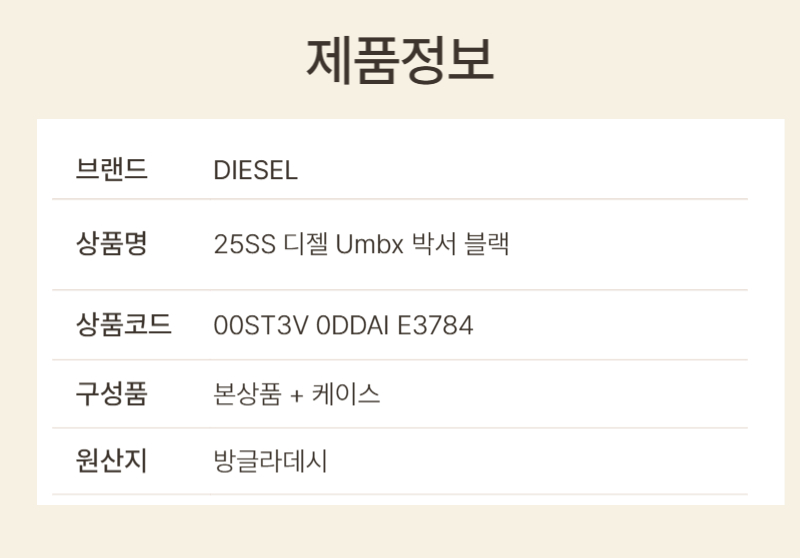The image size is (800, 558).
Task: Click the 구성품 label
Action: (111, 394)
